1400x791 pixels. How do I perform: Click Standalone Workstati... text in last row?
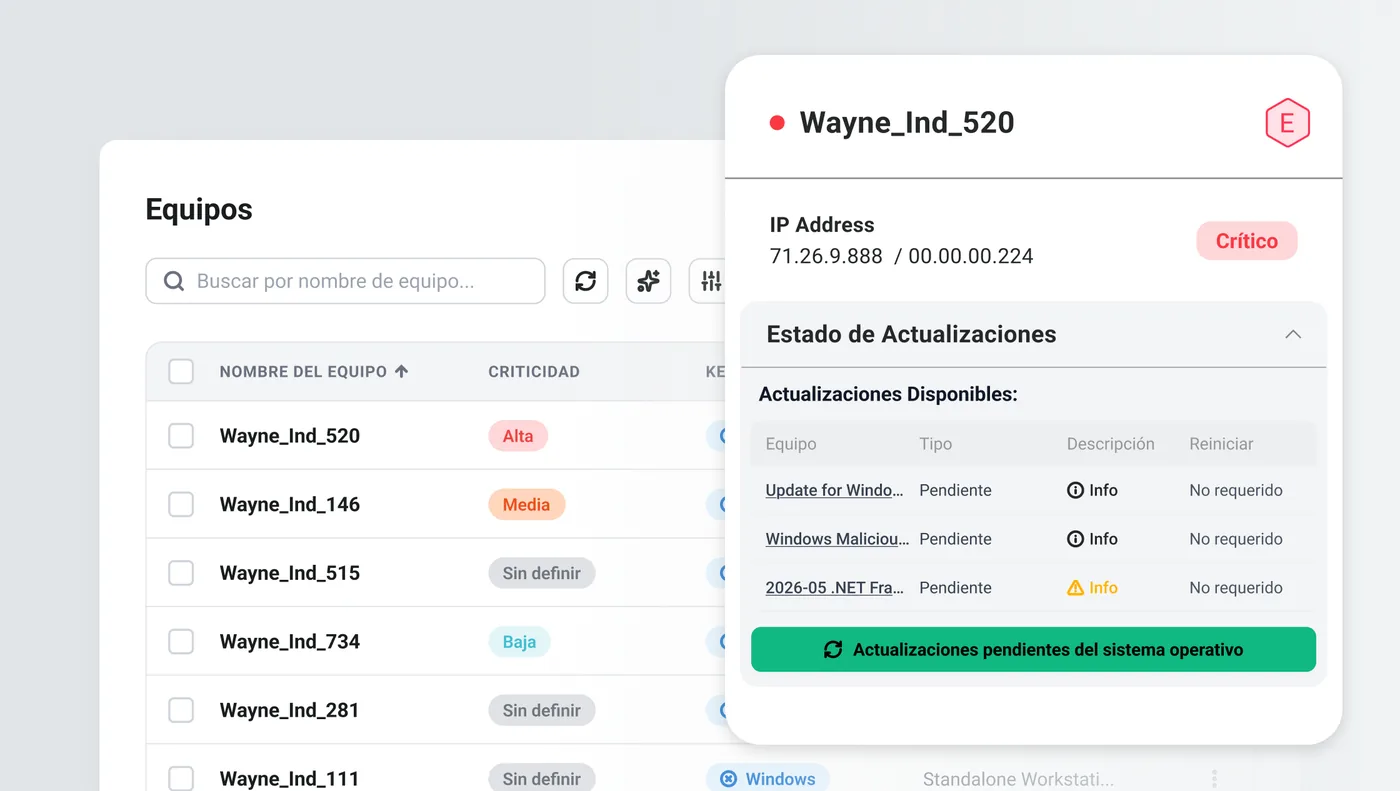point(1018,779)
